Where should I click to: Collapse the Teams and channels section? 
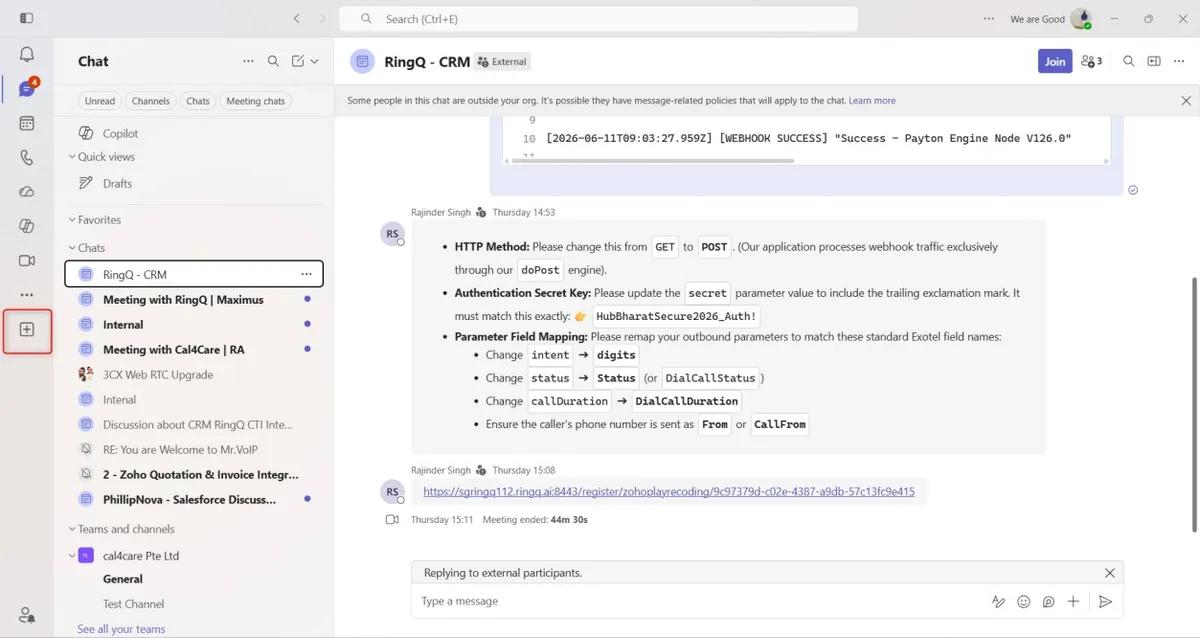click(x=72, y=529)
